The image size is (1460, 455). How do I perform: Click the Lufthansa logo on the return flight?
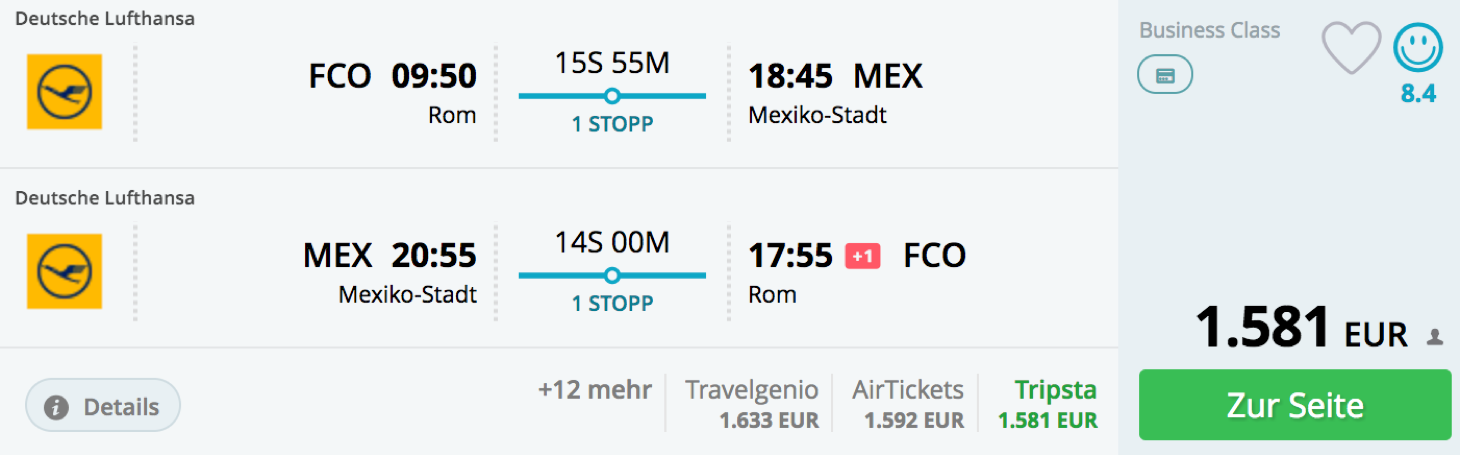[x=64, y=271]
